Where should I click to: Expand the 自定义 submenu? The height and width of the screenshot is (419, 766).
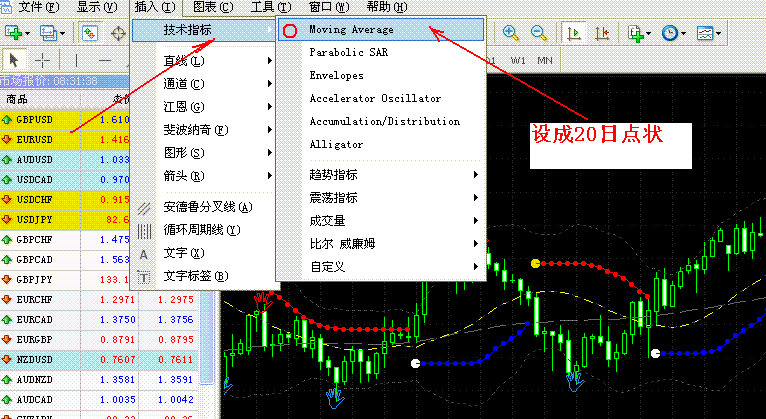click(381, 267)
